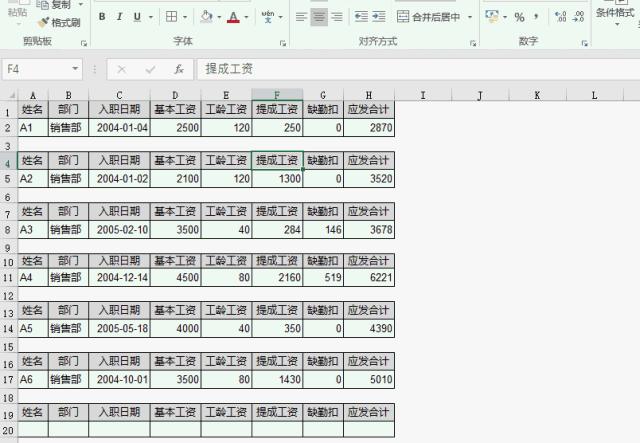Decrease indent icon
640x443 pixels.
point(361,17)
